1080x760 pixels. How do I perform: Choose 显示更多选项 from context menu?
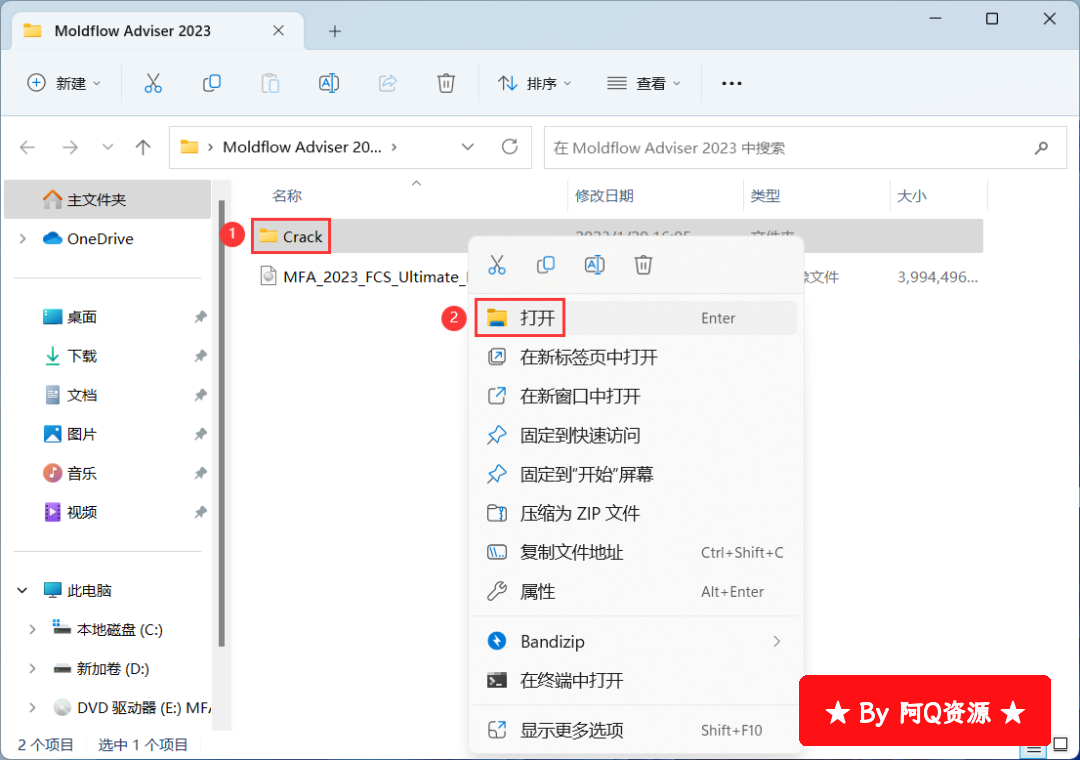pyautogui.click(x=635, y=730)
